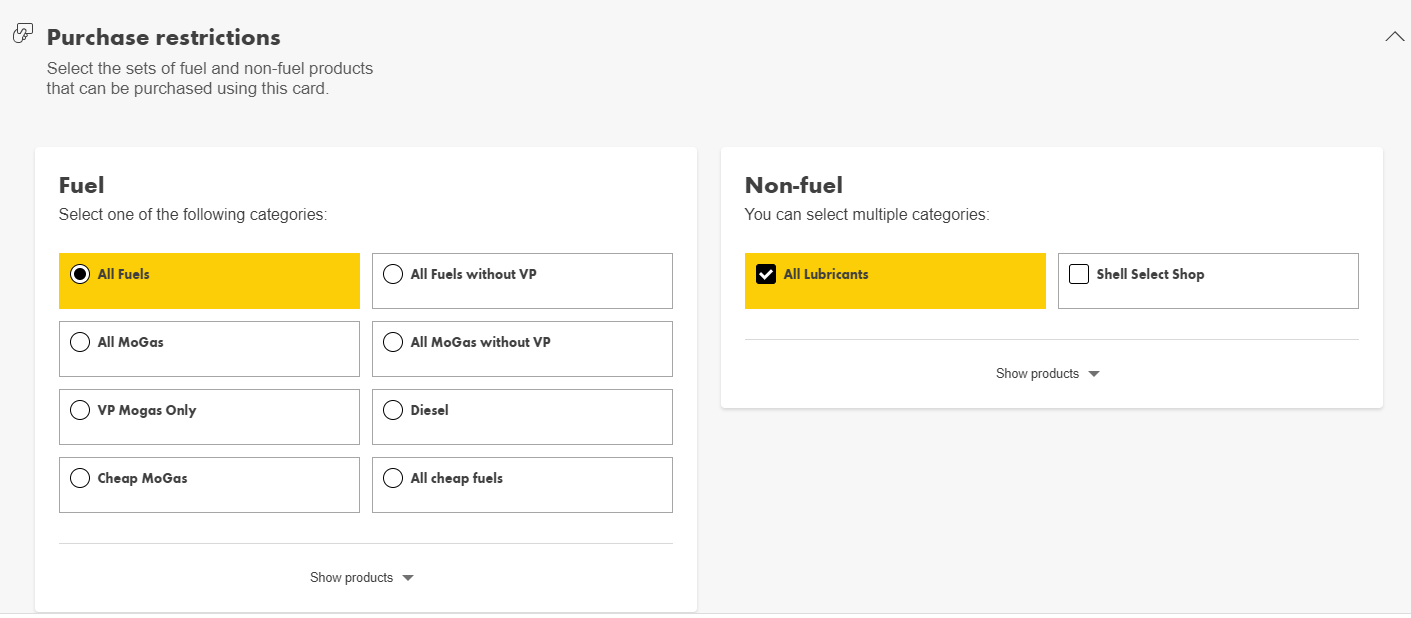The height and width of the screenshot is (618, 1411).
Task: Click the Non-fuel Show products arrow icon
Action: 1093,374
